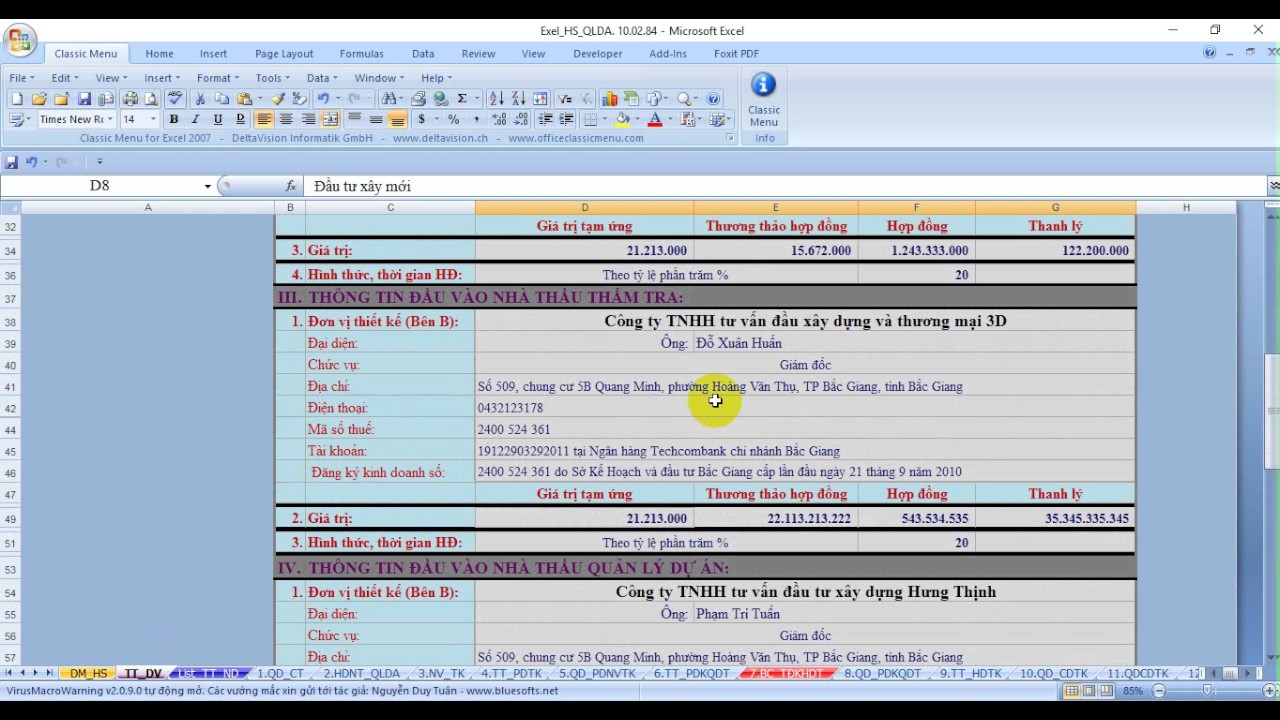This screenshot has height=720, width=1280.
Task: Click the insert function fx icon
Action: pos(291,186)
